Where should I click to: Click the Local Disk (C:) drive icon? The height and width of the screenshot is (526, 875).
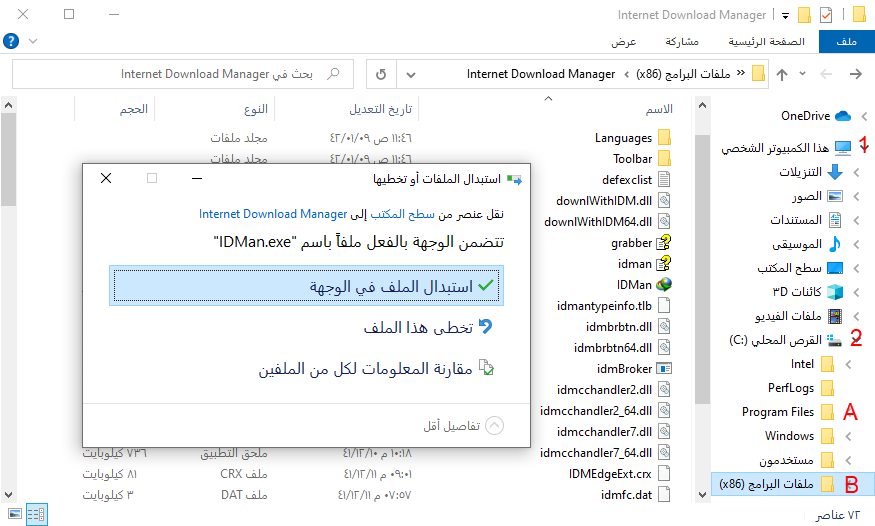tap(834, 340)
